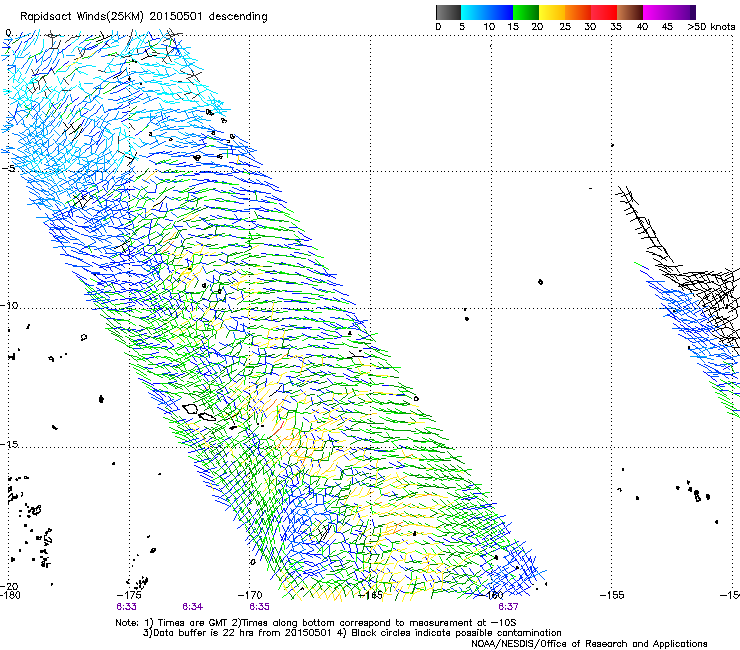Click the '-10' latitude axis label

click(x=9, y=305)
